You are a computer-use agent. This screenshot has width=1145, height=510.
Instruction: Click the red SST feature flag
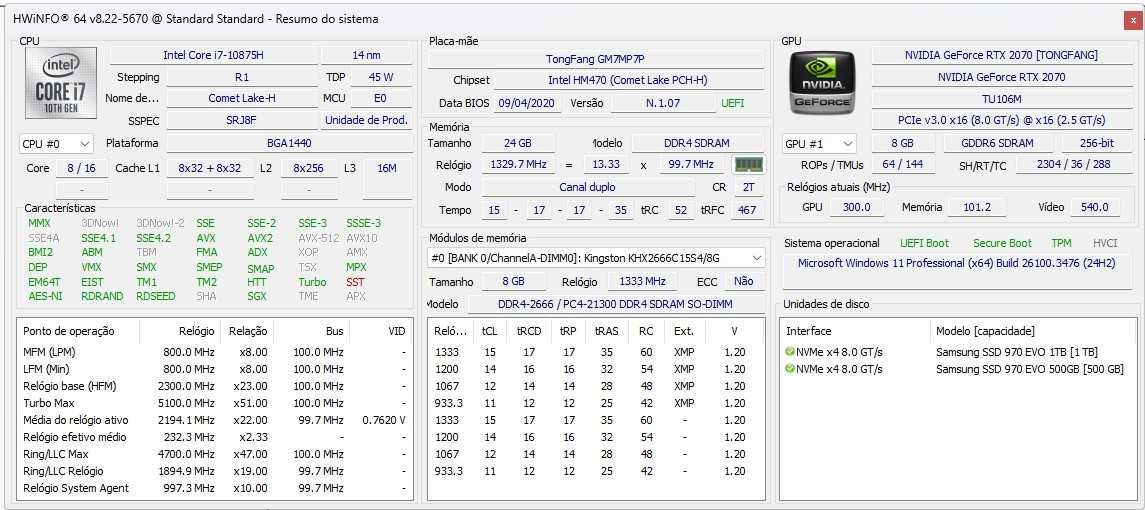point(356,282)
